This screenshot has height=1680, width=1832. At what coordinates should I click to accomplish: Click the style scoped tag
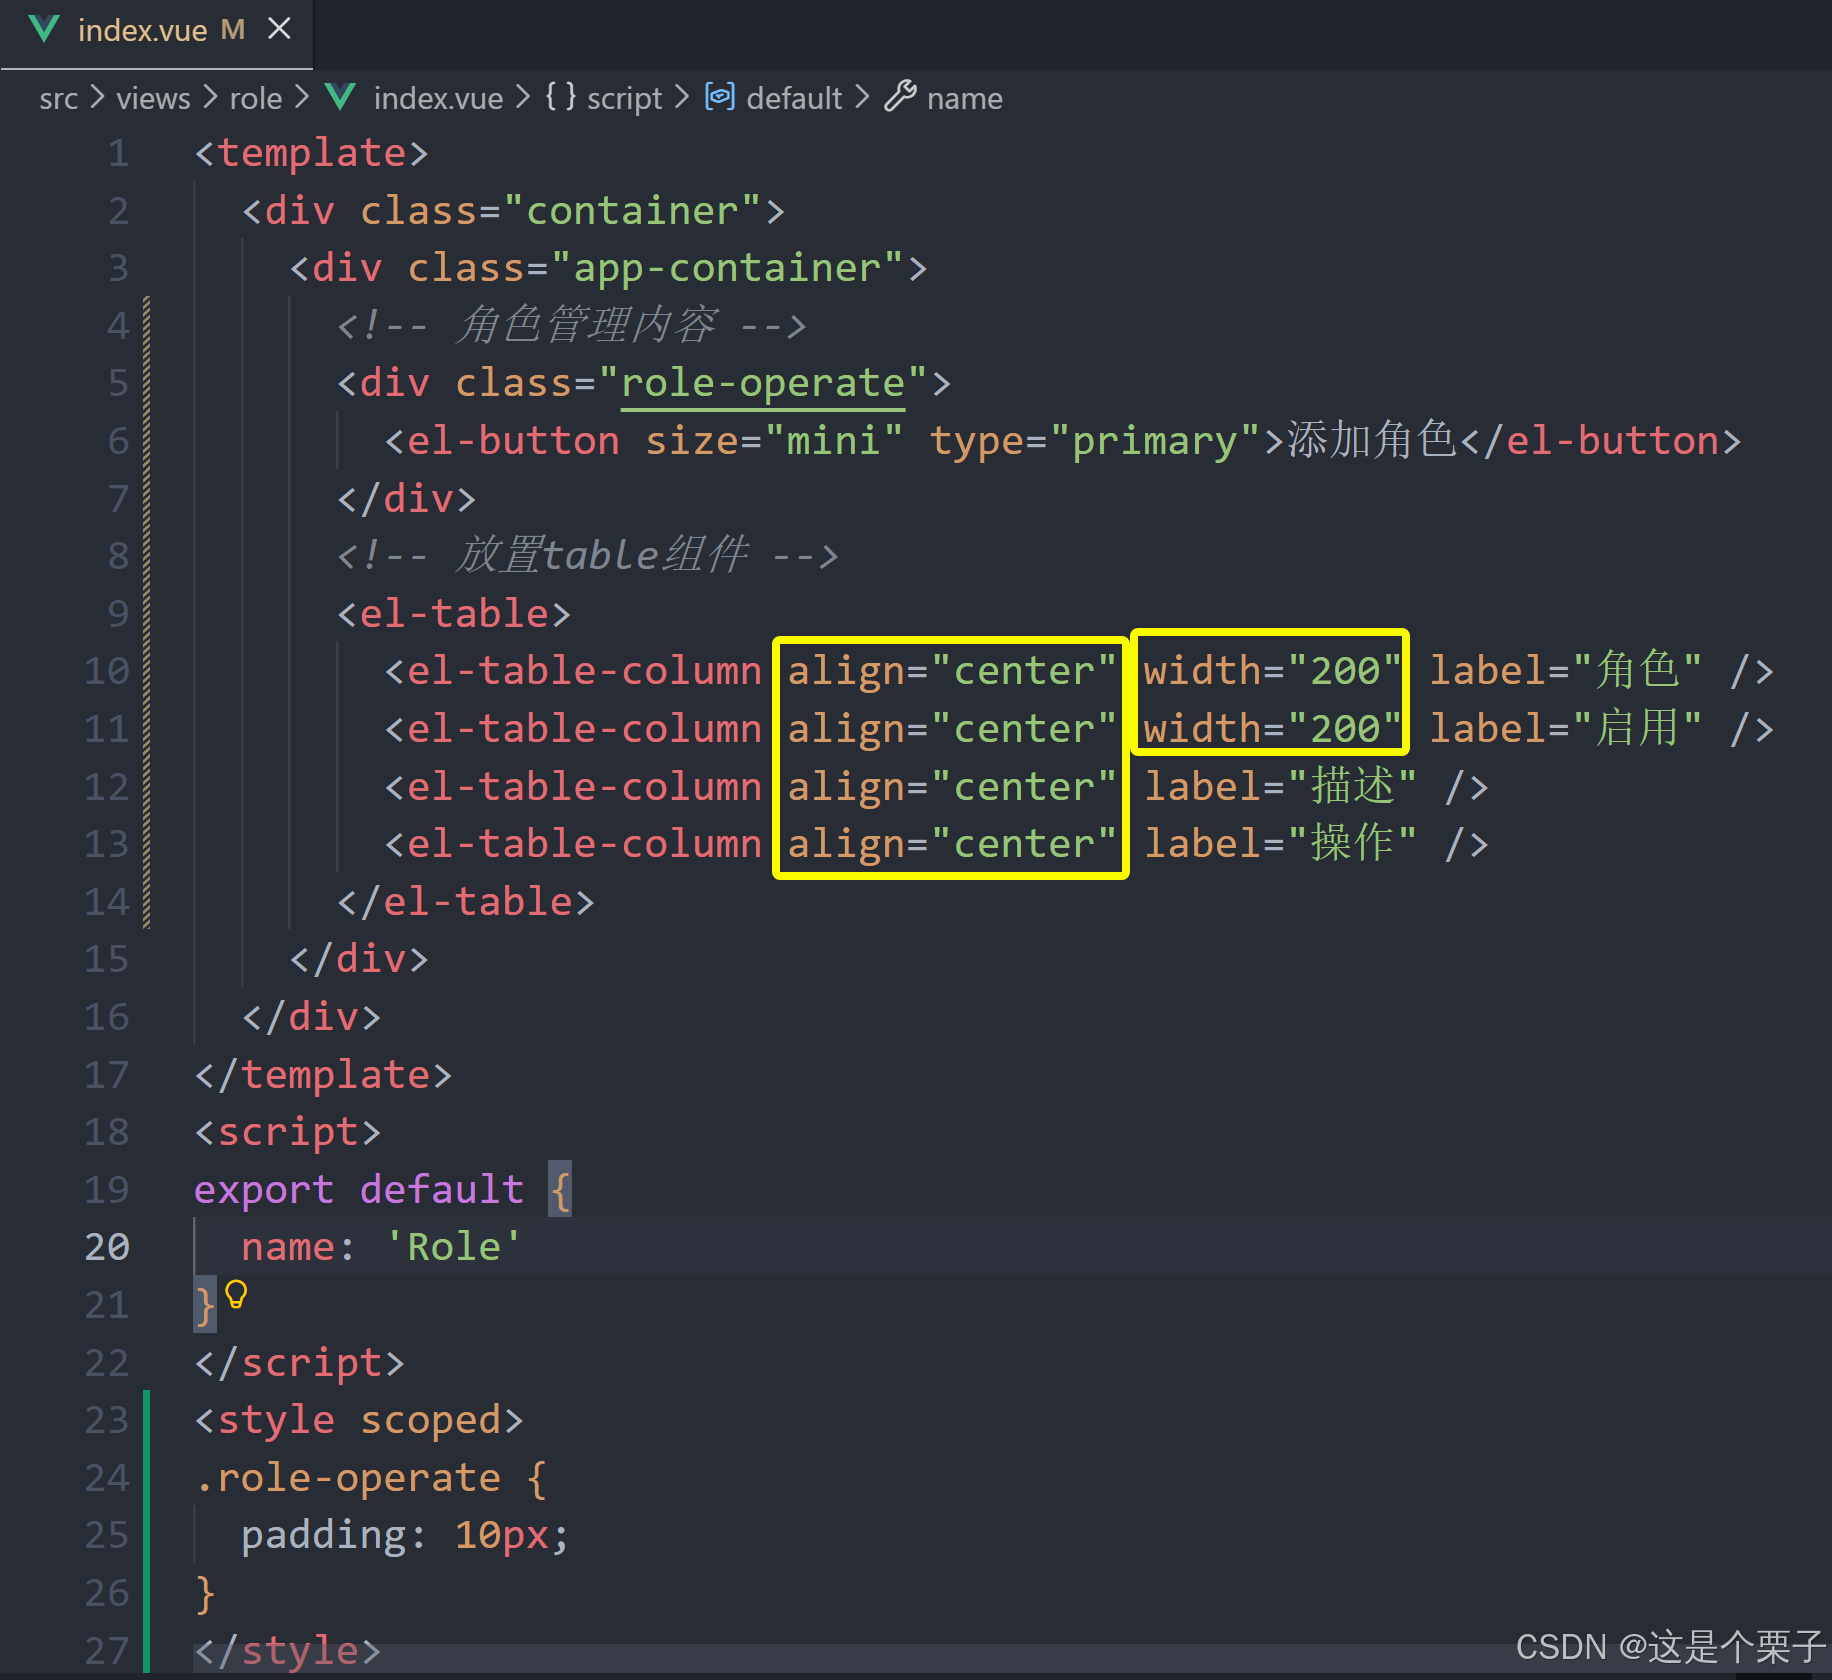[358, 1420]
